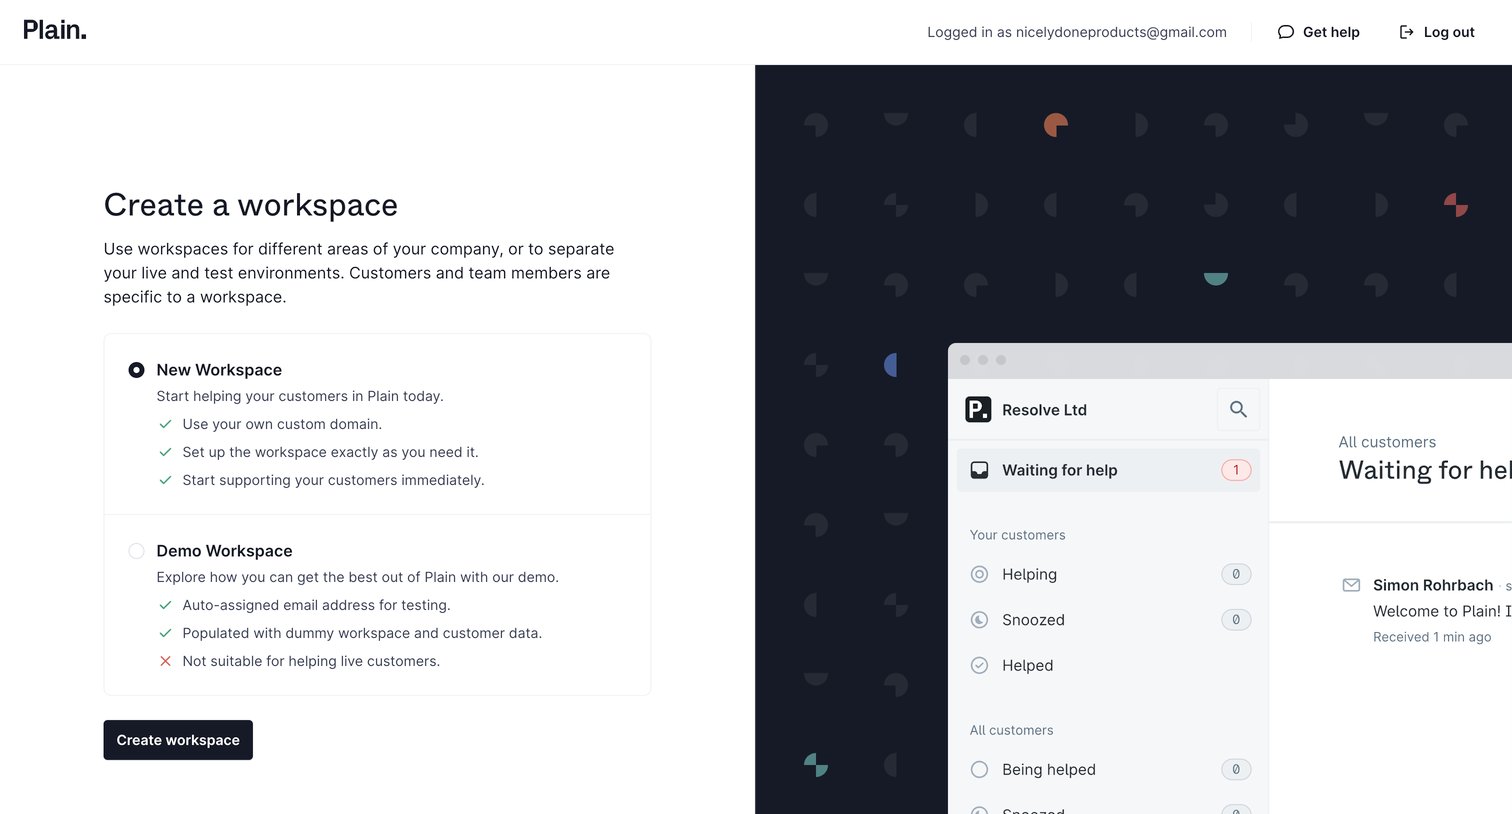Select the Demo Workspace radio button
Viewport: 1512px width, 814px height.
(x=136, y=551)
